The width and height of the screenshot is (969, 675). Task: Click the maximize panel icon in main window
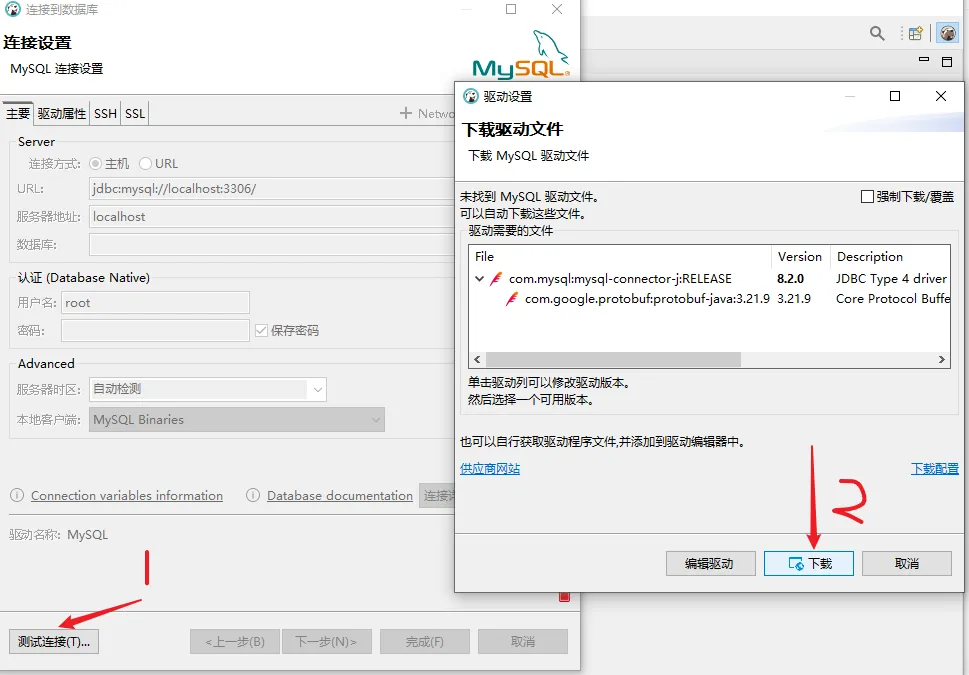[947, 61]
